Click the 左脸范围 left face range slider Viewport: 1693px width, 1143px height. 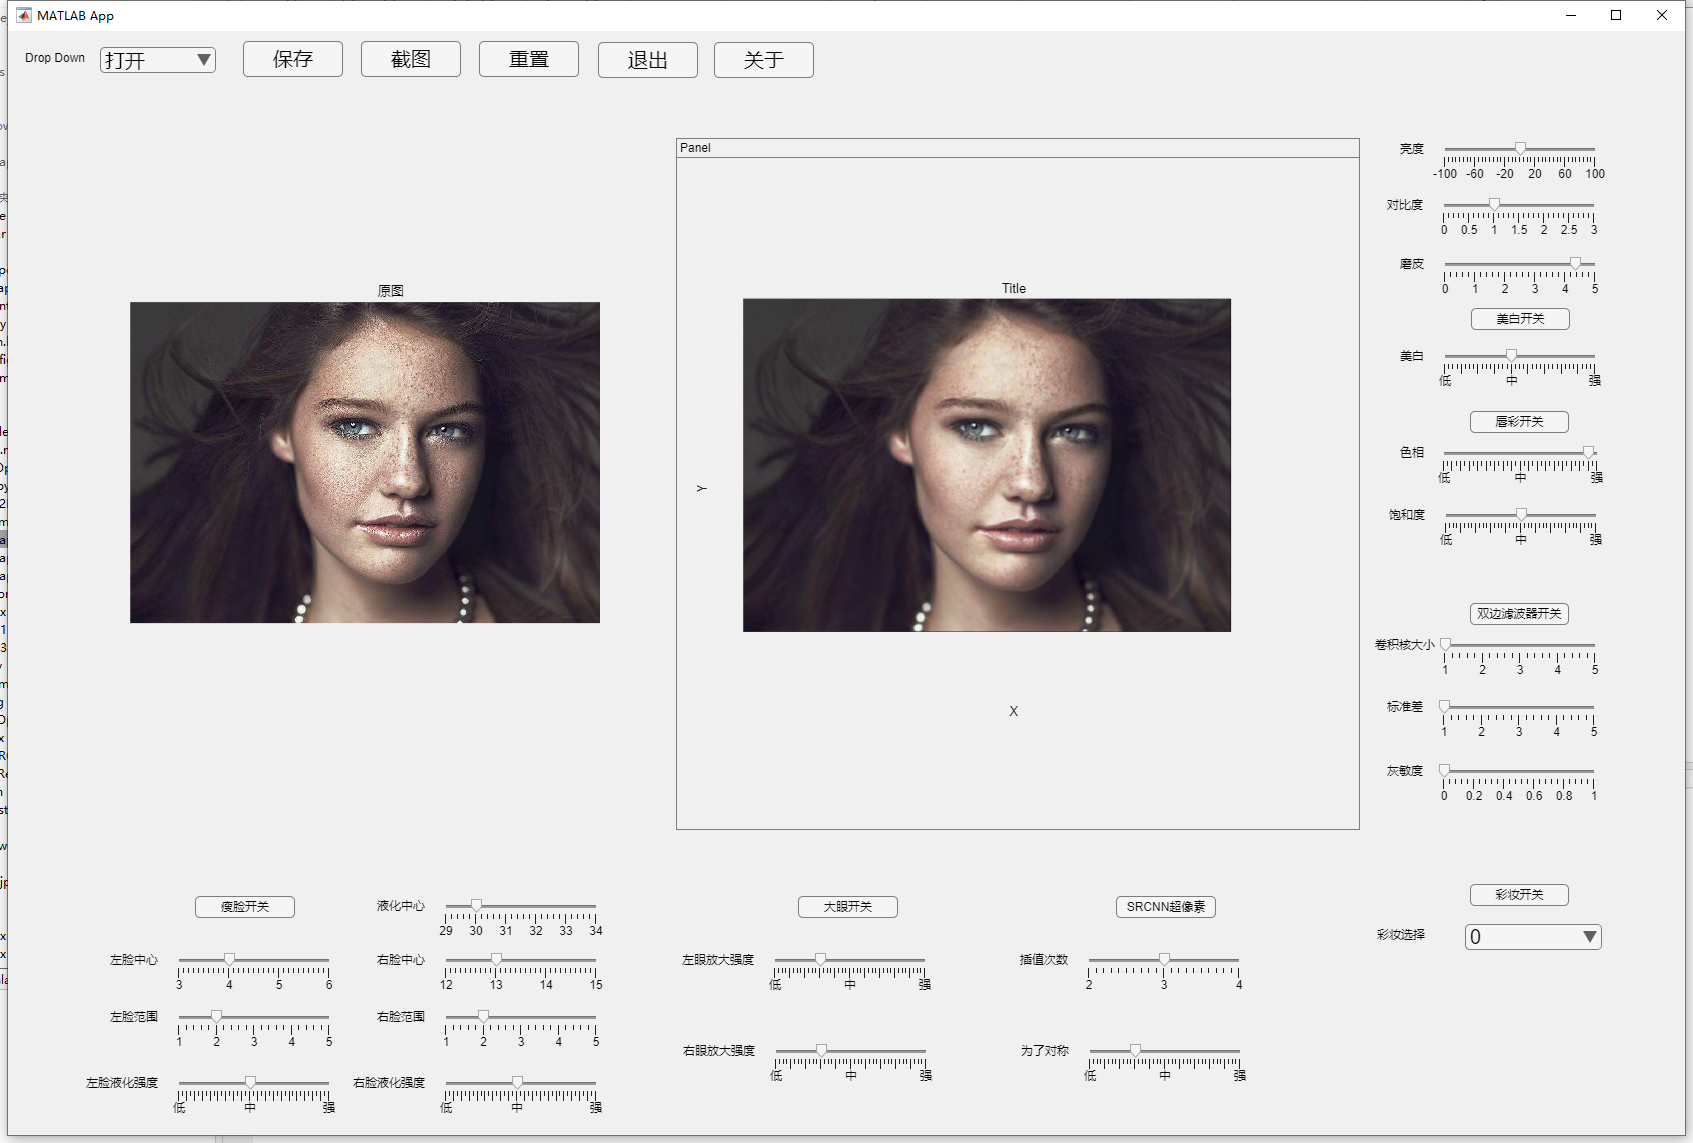pos(254,1016)
